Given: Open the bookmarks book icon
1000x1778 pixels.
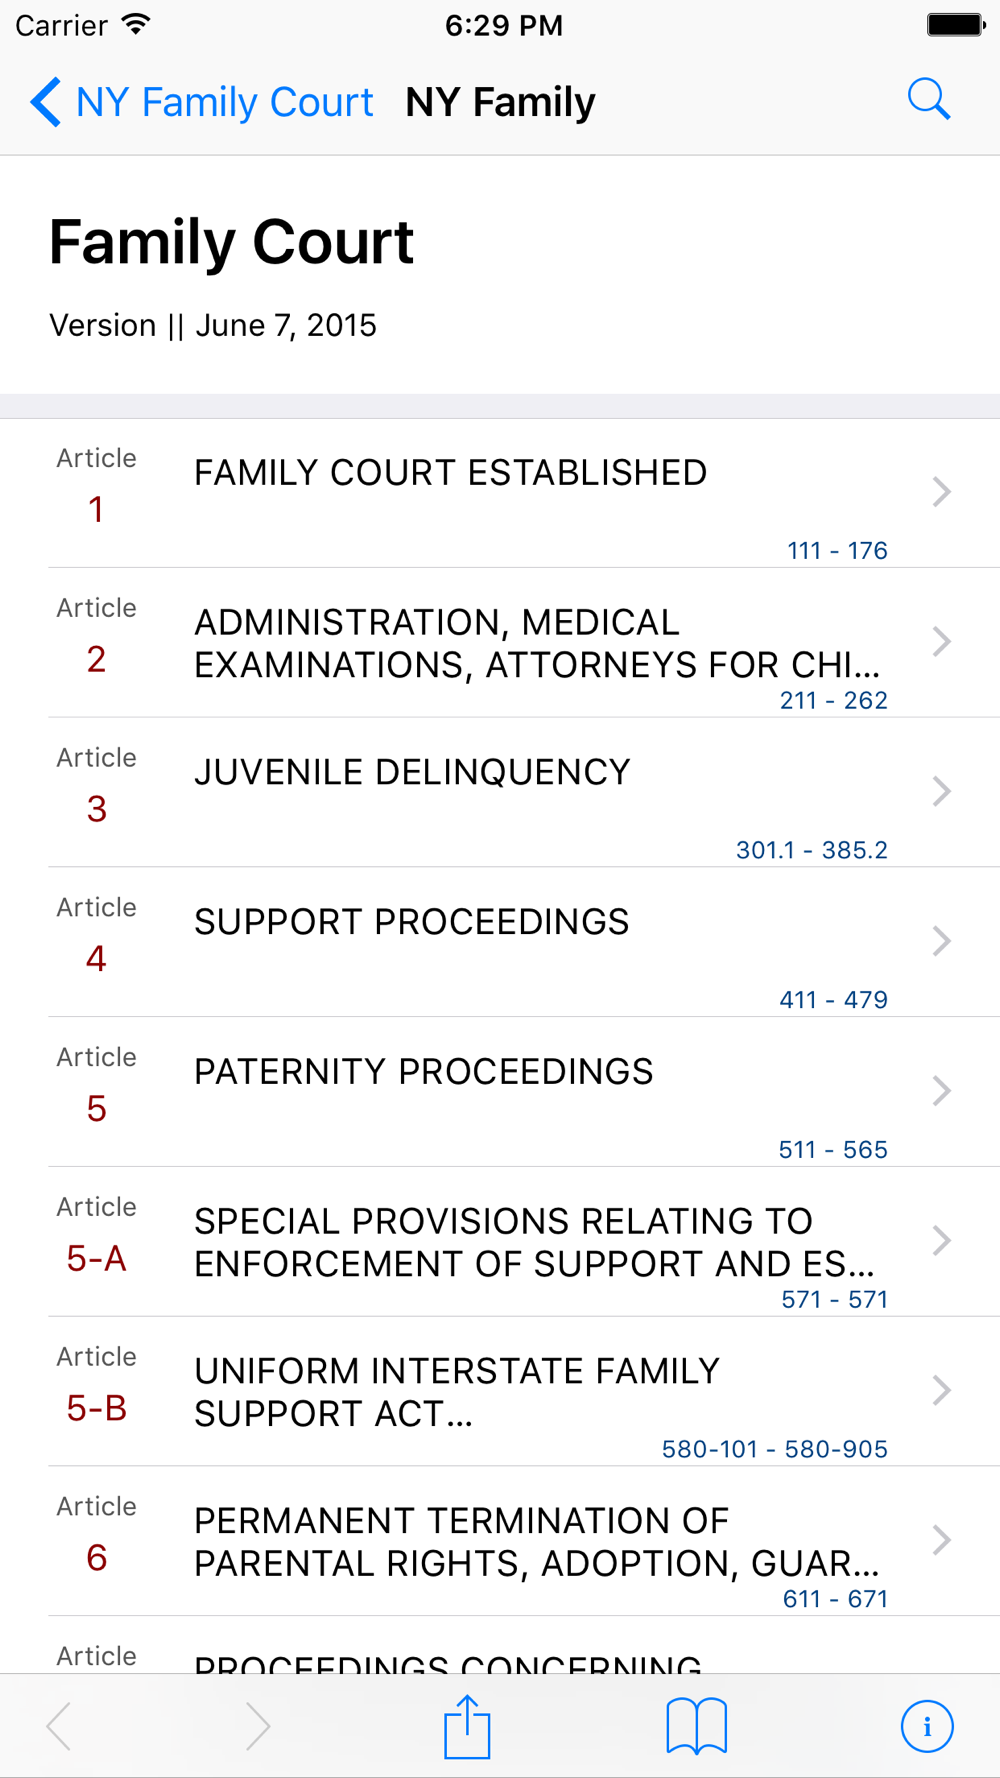Looking at the screenshot, I should point(696,1726).
